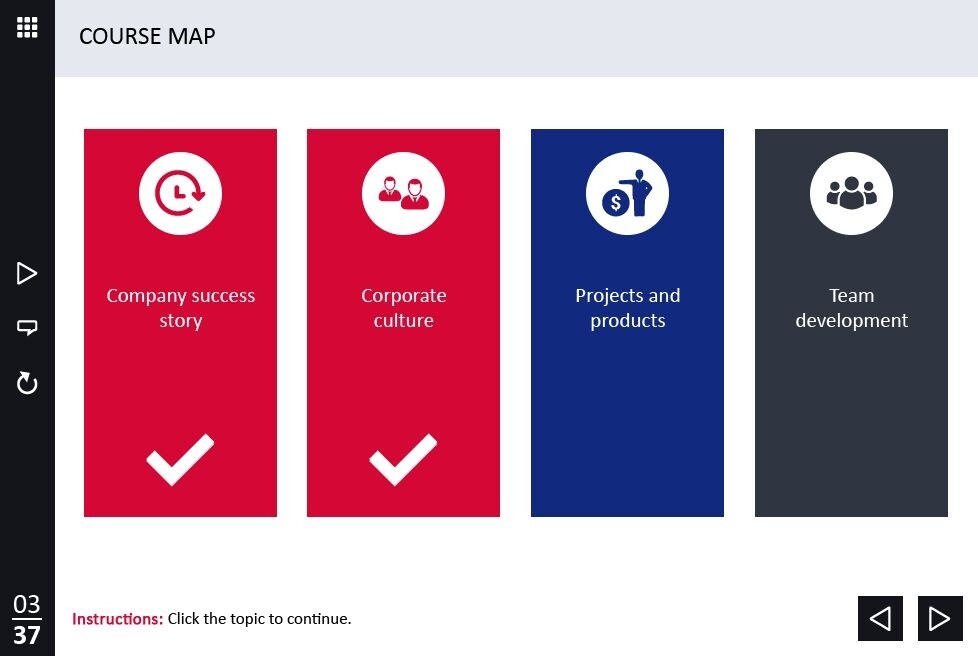Select the Company success story label
Screen dimensions: 978x656
point(180,307)
